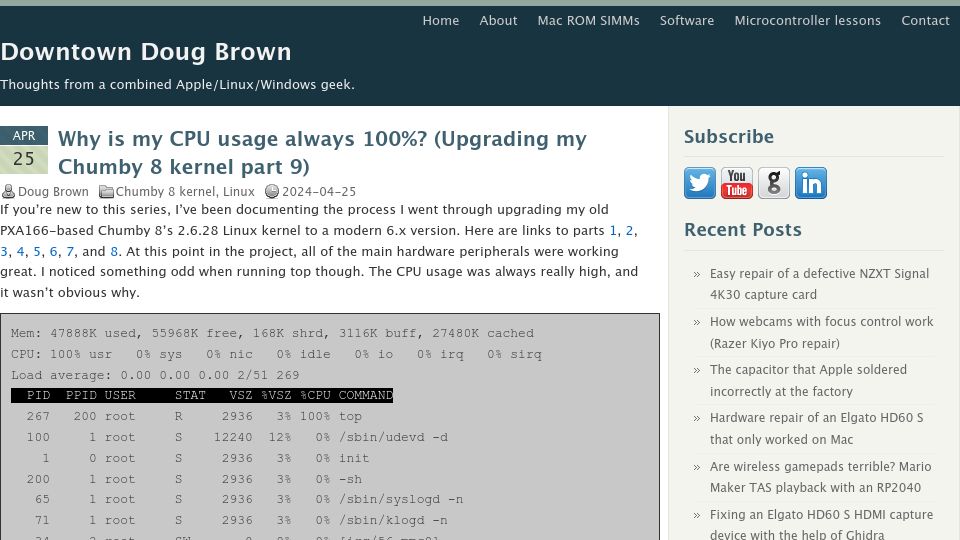
Task: Click the '/sbin/klogd -n' process row
Action: tap(241, 520)
